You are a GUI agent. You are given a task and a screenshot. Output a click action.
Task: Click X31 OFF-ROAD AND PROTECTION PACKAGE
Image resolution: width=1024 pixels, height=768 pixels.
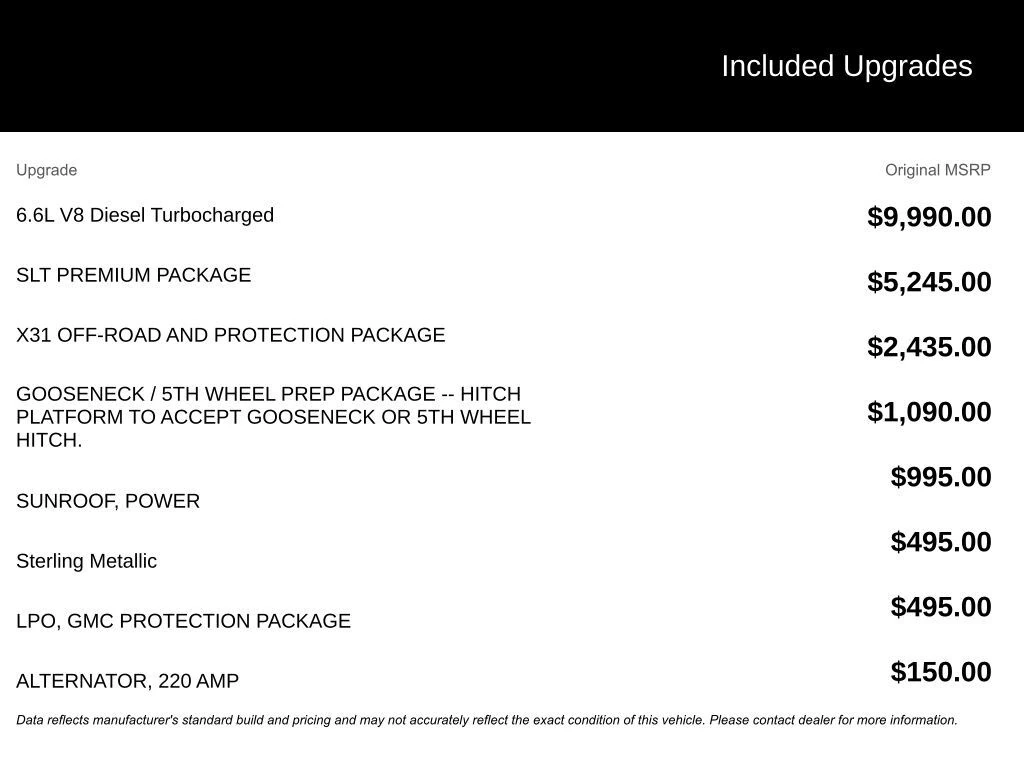pyautogui.click(x=230, y=335)
